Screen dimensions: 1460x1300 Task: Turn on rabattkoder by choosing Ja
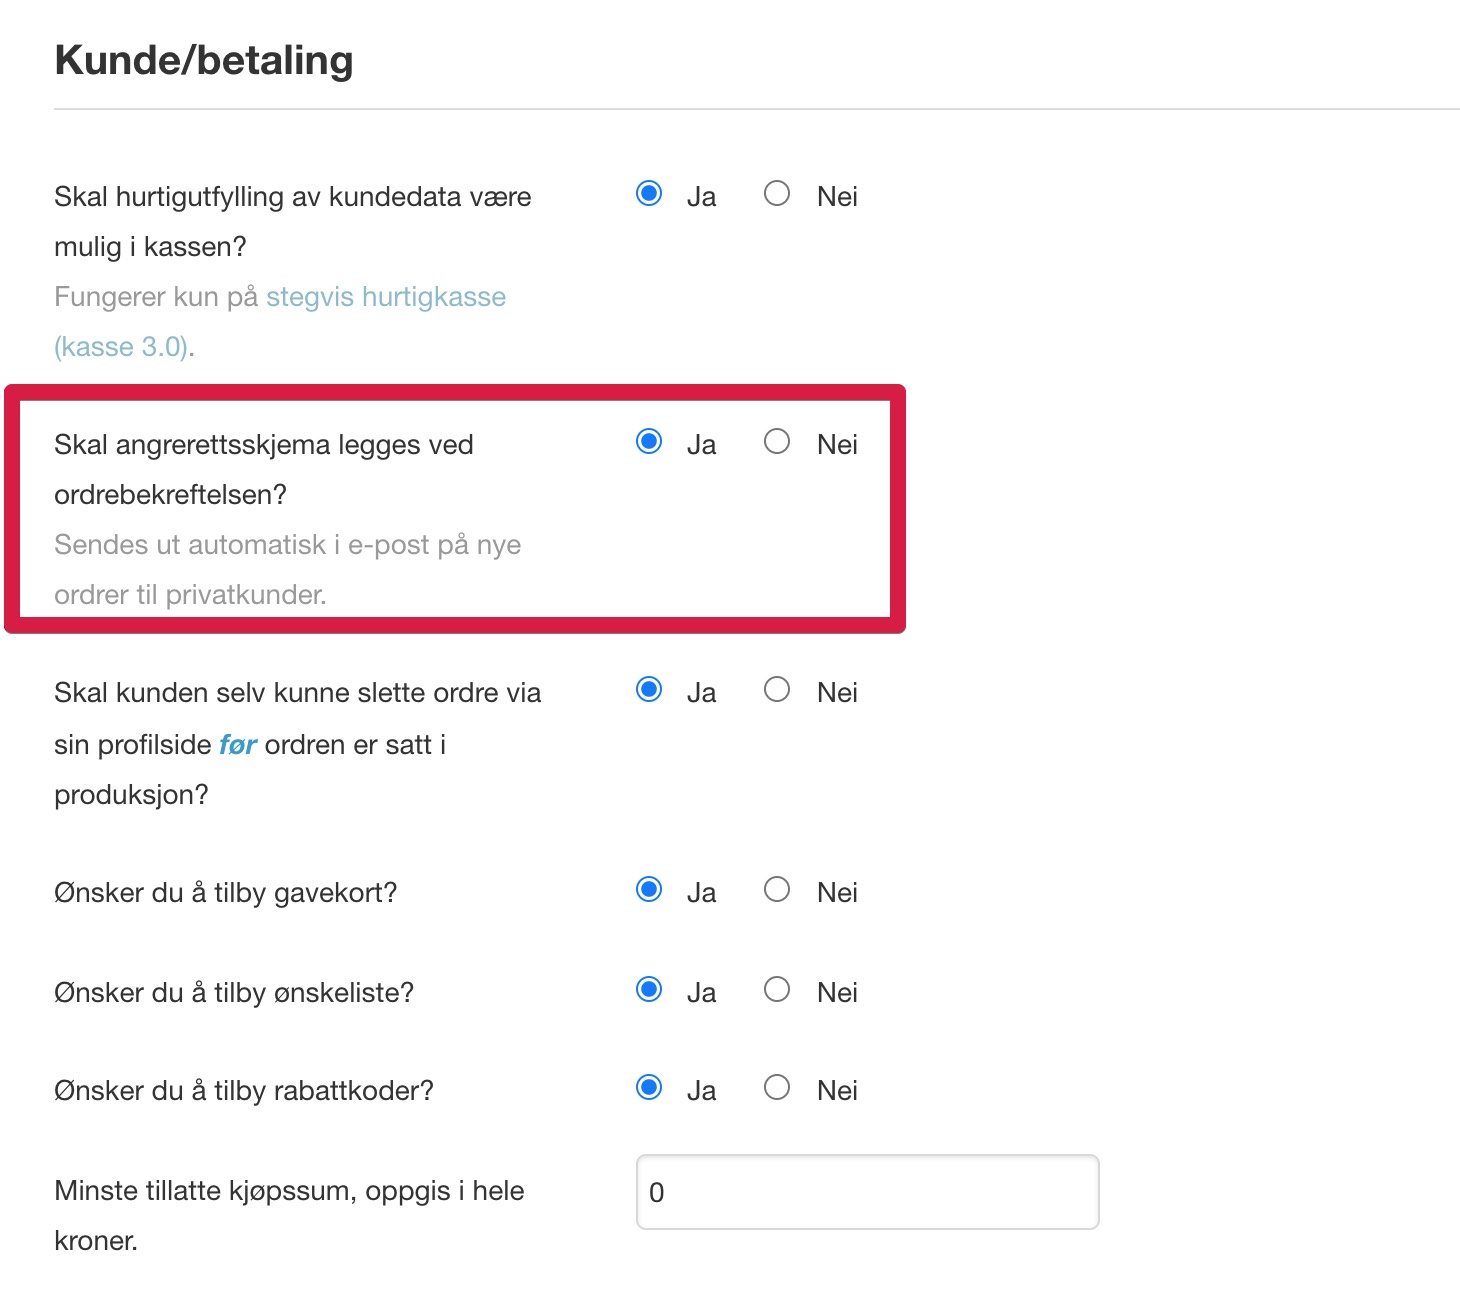(649, 1087)
